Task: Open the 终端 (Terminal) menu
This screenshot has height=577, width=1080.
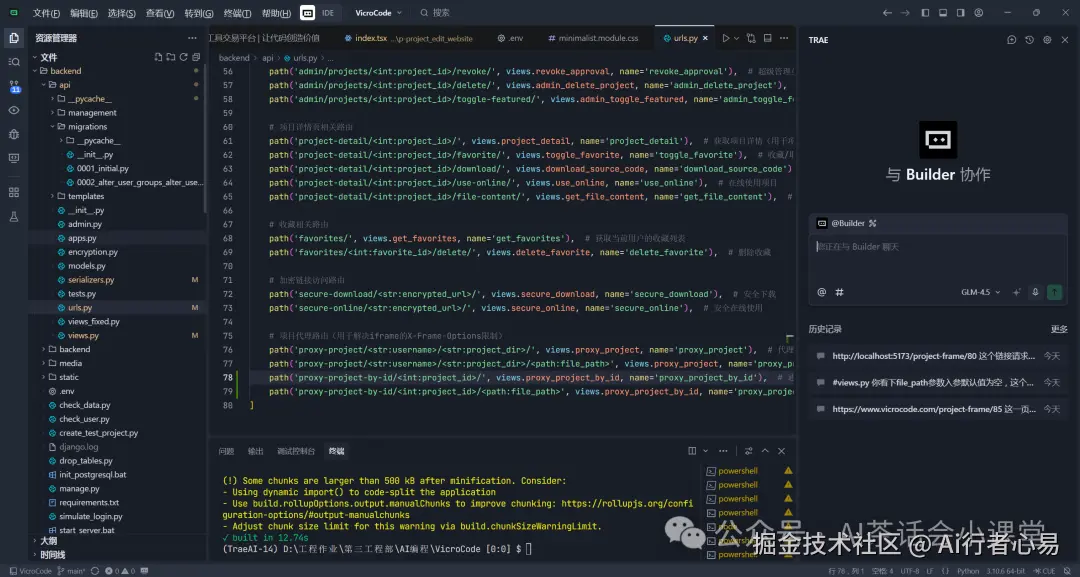Action: tap(237, 13)
